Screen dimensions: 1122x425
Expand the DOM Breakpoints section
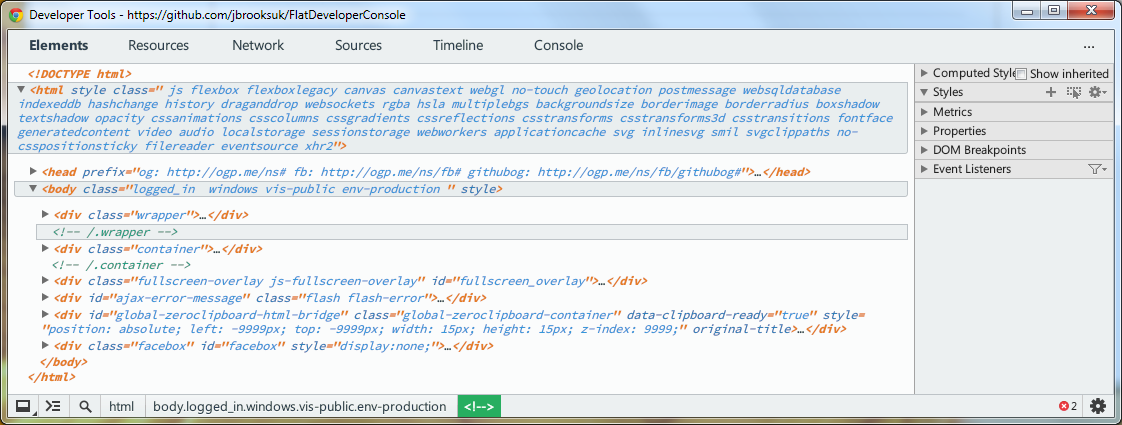925,150
